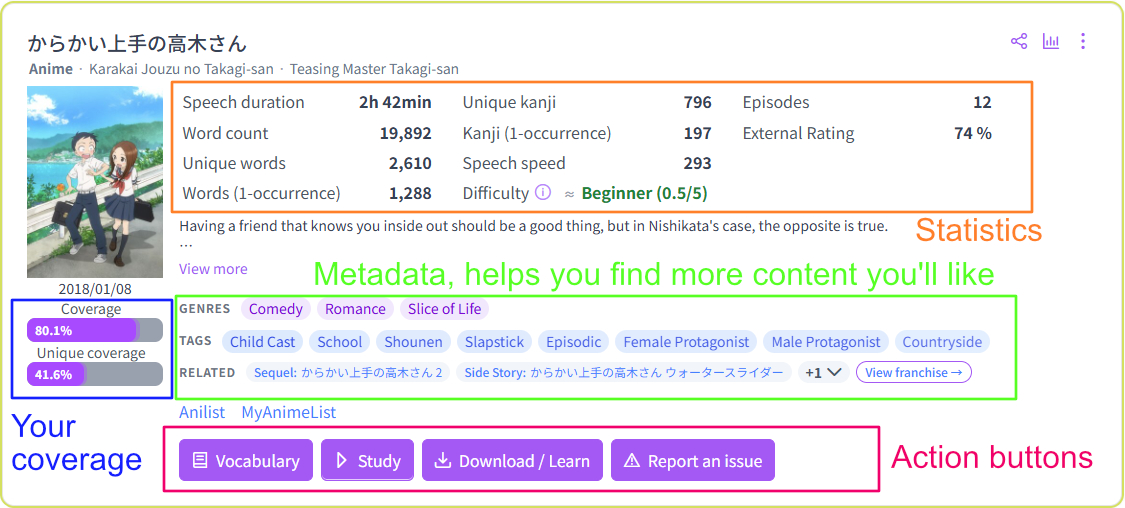Open the MyAnimeList link
The image size is (1125, 508).
288,413
